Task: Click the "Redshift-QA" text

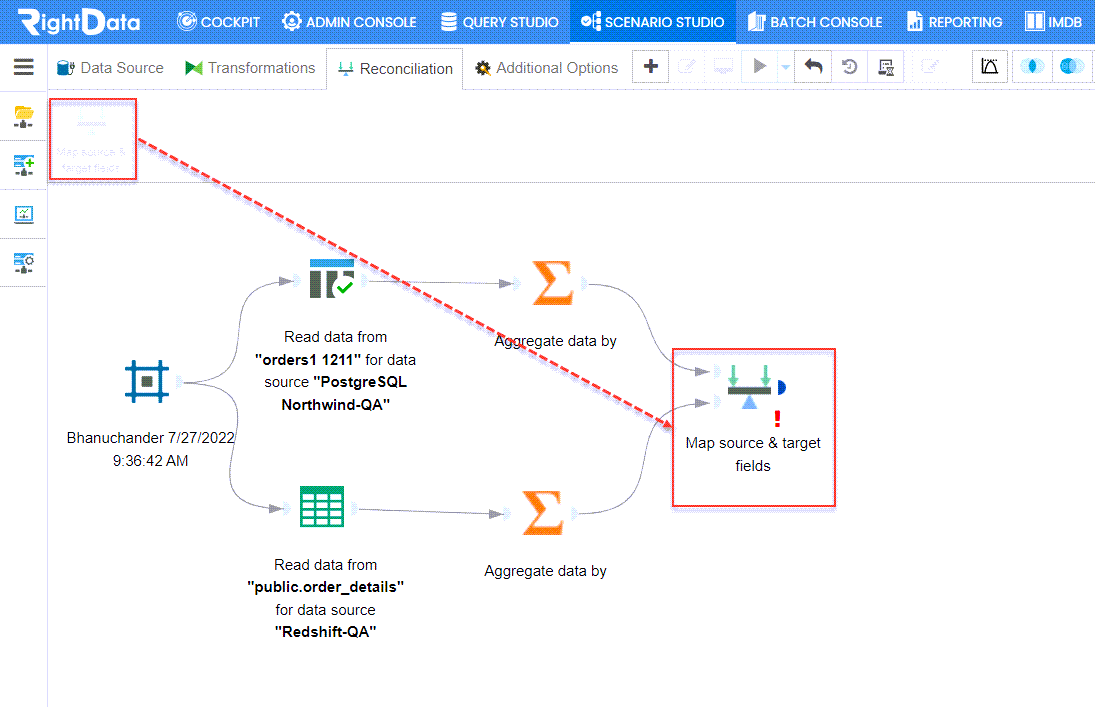Action: point(325,632)
